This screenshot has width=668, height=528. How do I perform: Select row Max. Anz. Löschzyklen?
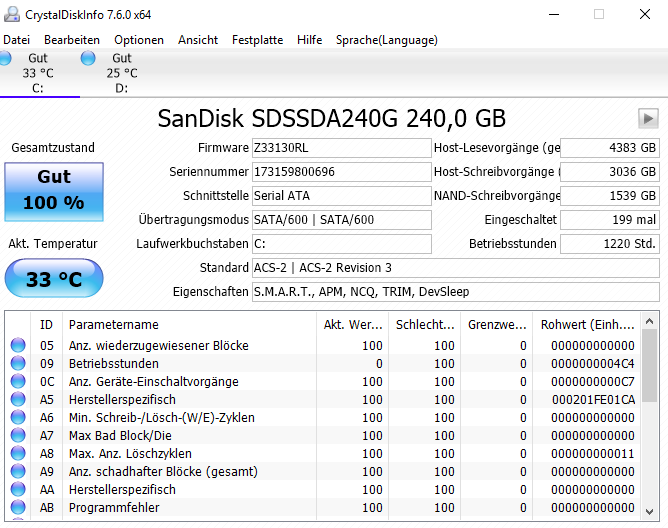[x=322, y=453]
